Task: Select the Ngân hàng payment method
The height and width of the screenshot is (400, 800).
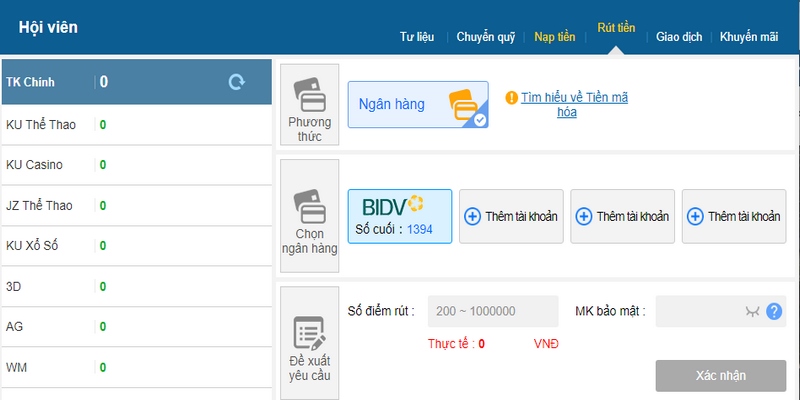Action: (417, 104)
